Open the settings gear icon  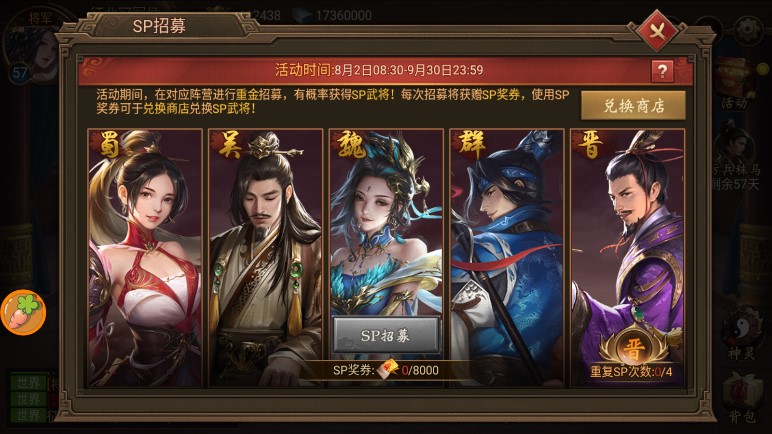point(747,30)
